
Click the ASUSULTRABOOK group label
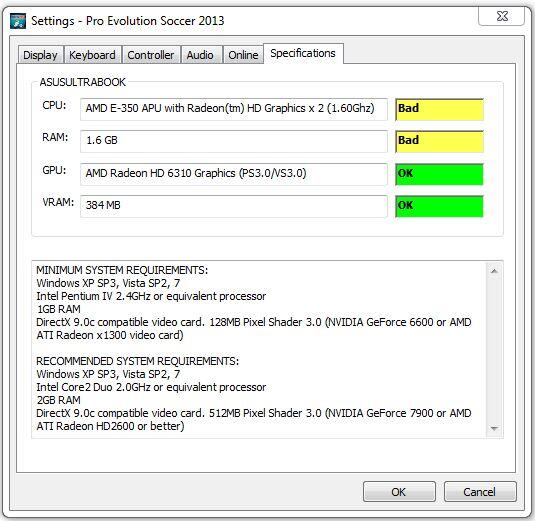83,82
